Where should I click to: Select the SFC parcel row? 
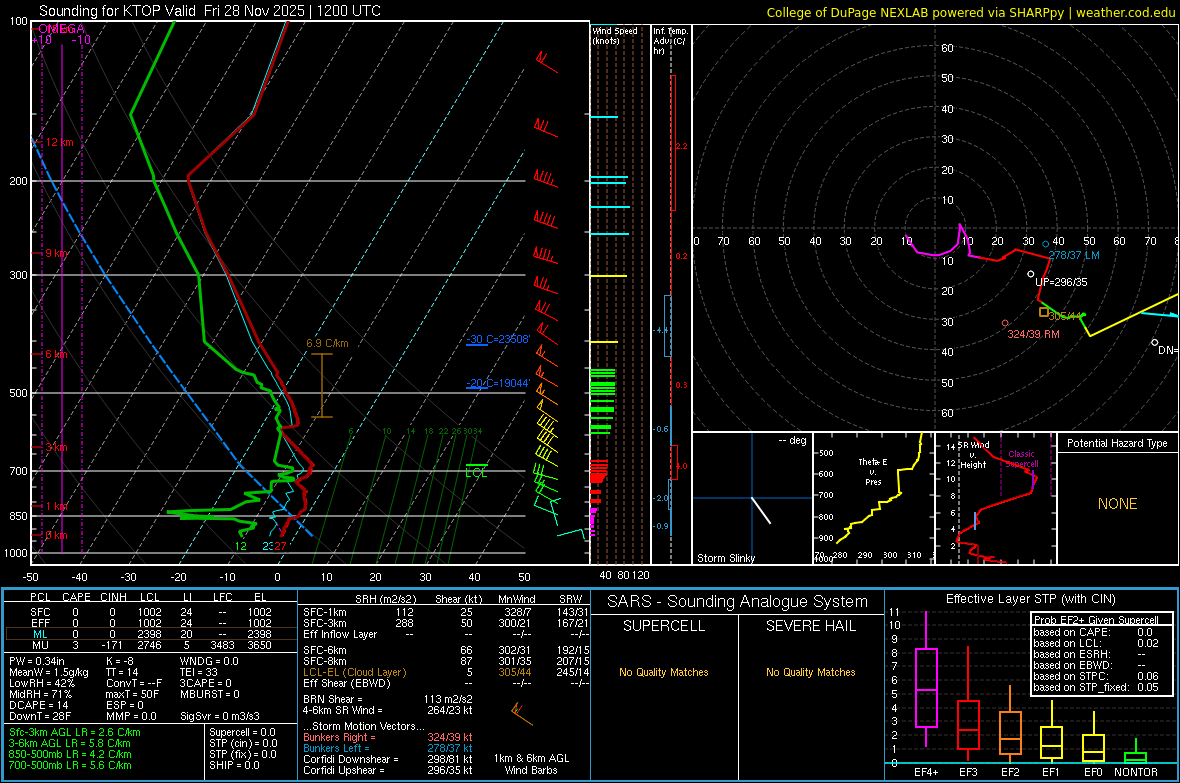[x=151, y=612]
